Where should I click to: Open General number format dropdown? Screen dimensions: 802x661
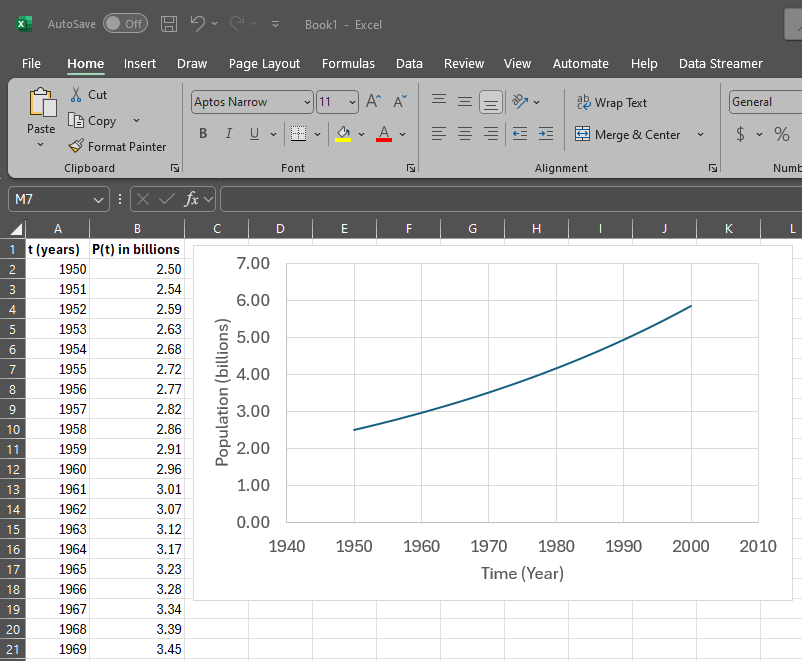(x=766, y=102)
